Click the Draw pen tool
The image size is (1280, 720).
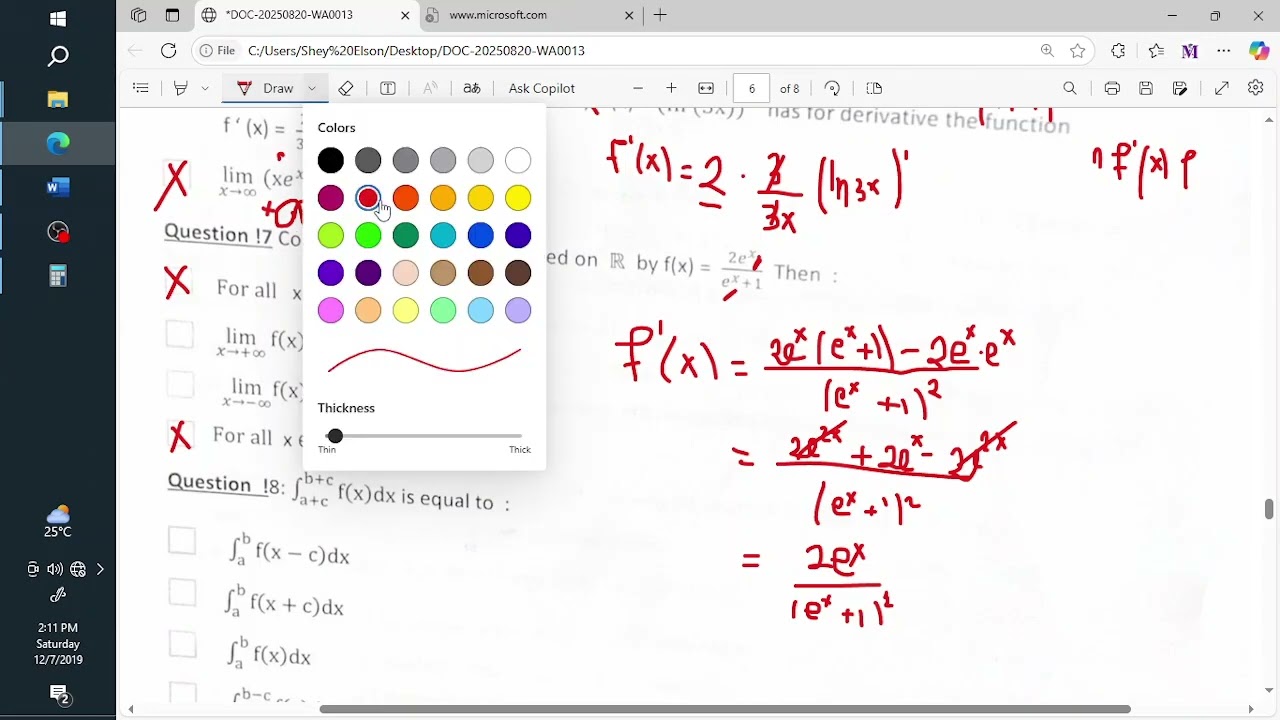pos(266,88)
